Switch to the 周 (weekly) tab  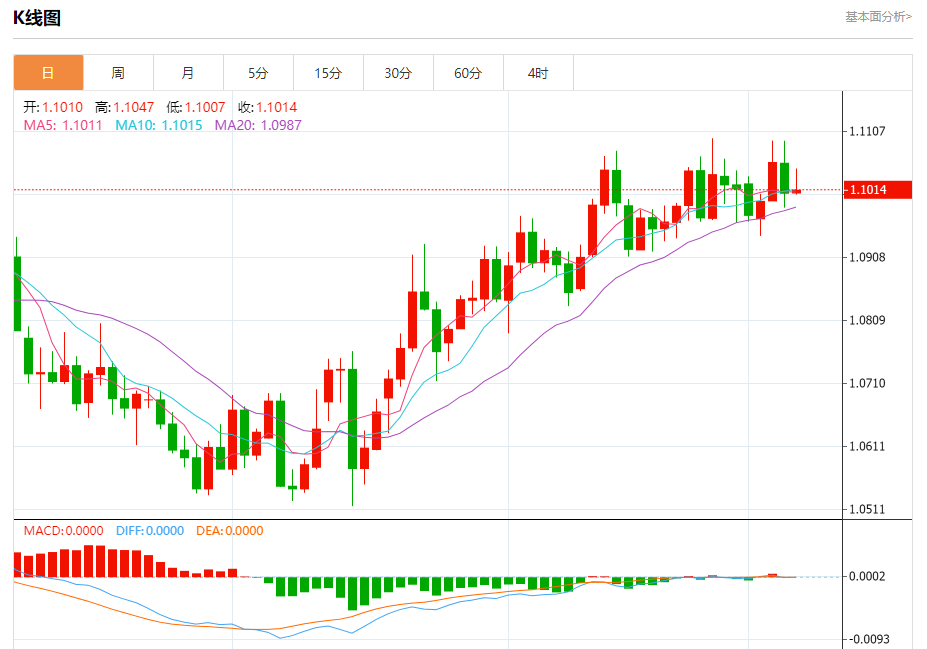pos(118,73)
